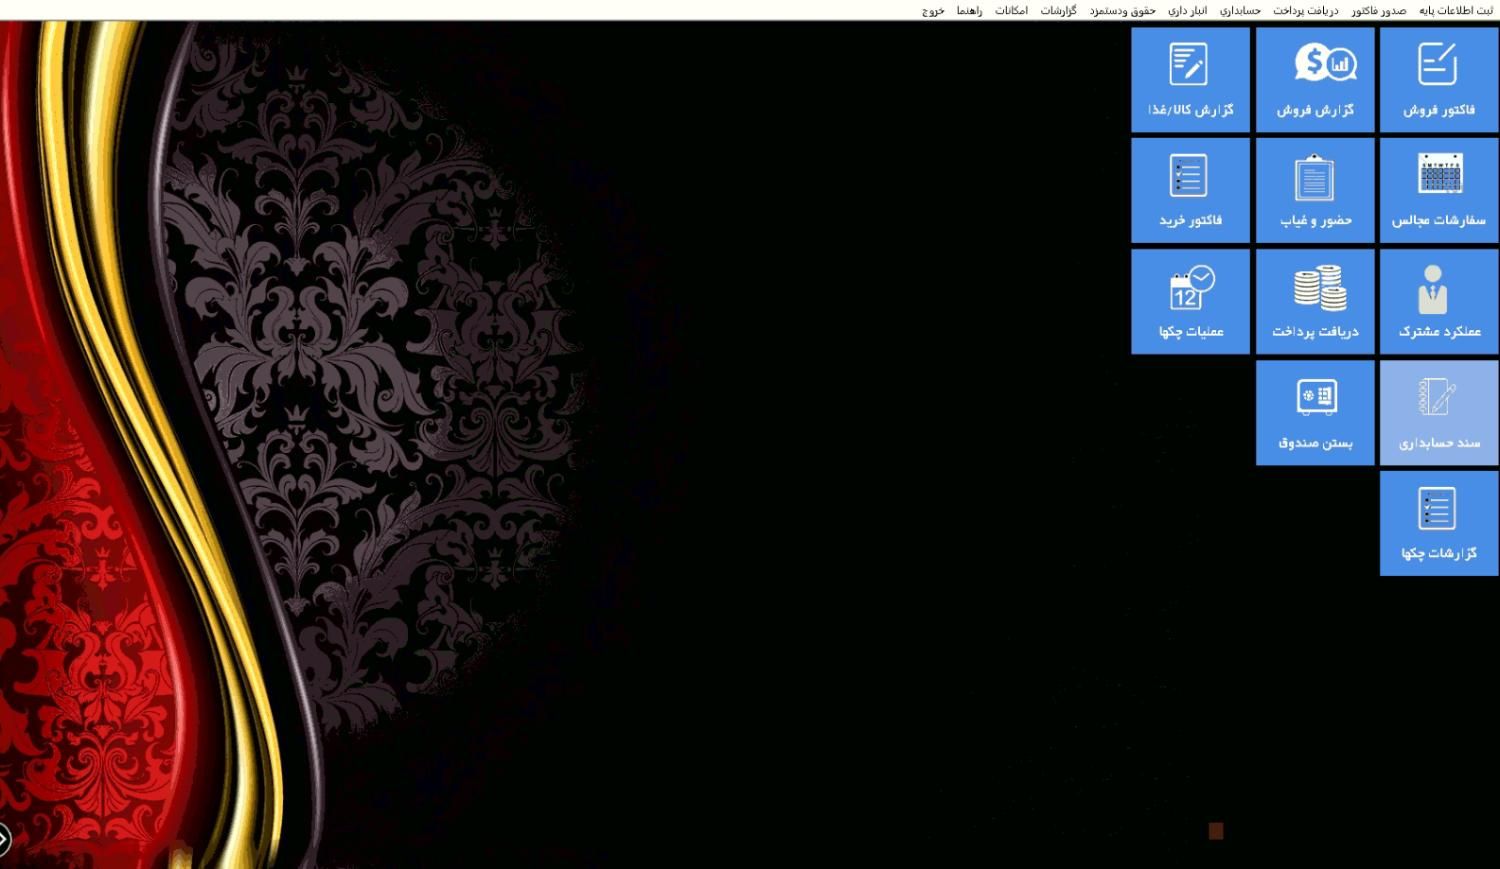Click خروج (exit) in the menu bar
The image size is (1500, 869).
932,11
